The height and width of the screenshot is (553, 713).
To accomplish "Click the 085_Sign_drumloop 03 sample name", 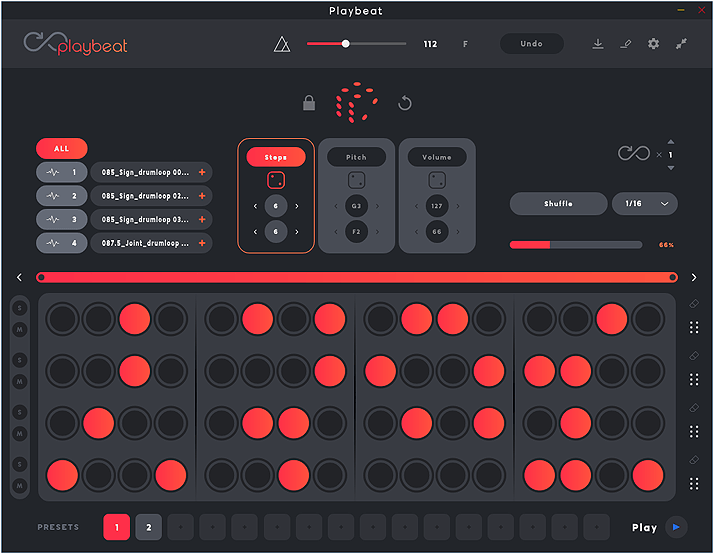I will pos(145,220).
